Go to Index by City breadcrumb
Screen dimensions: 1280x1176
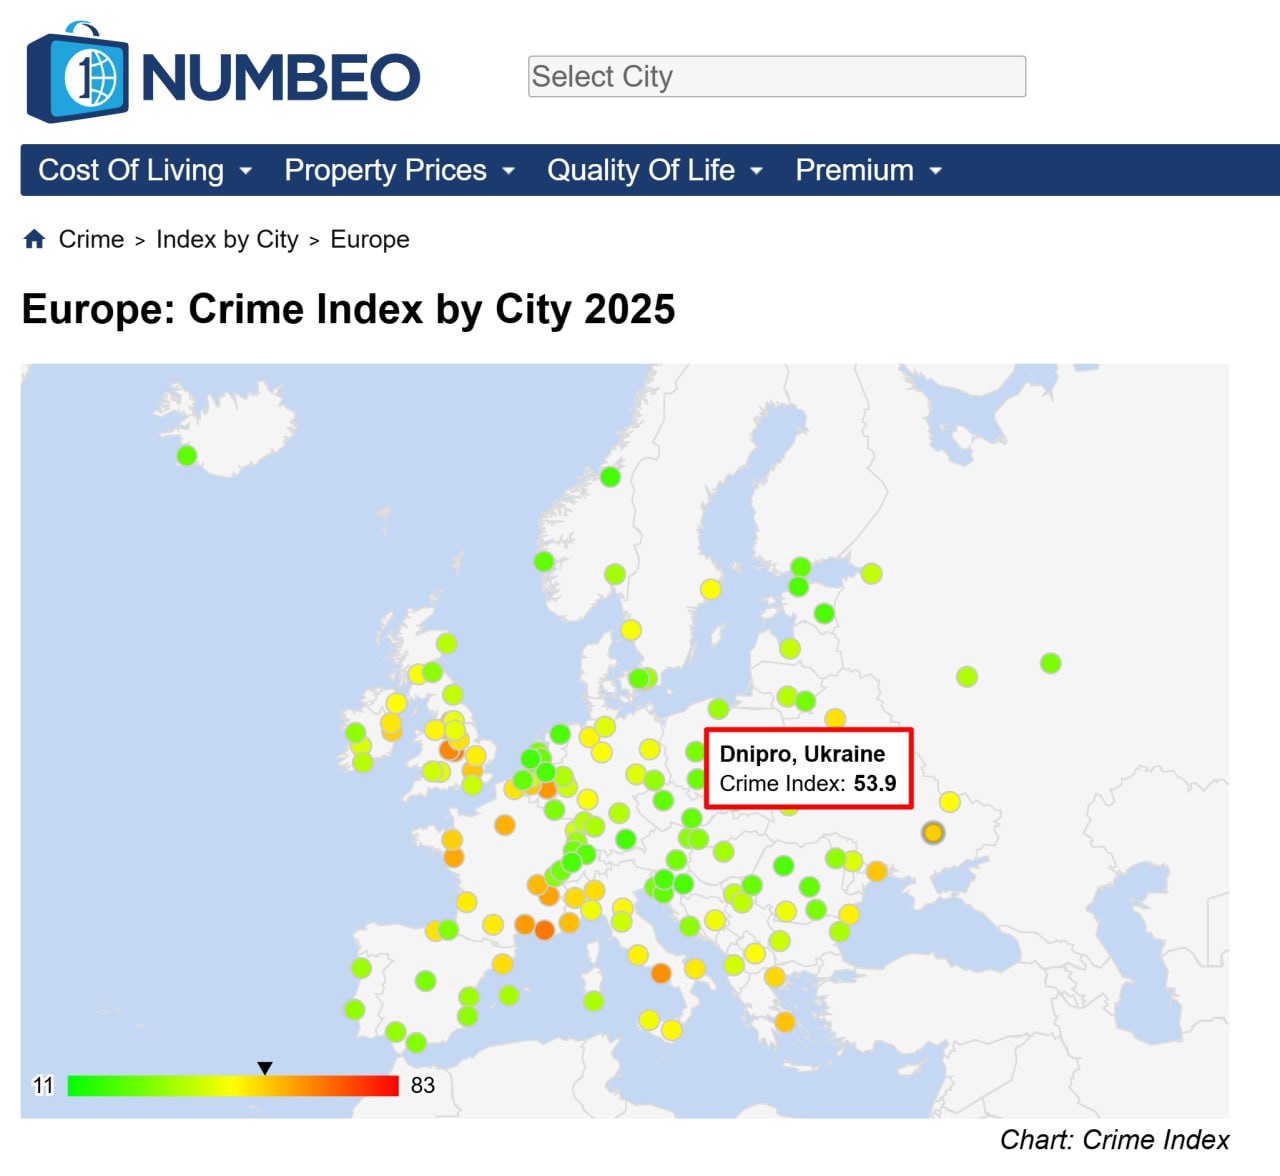[x=227, y=239]
